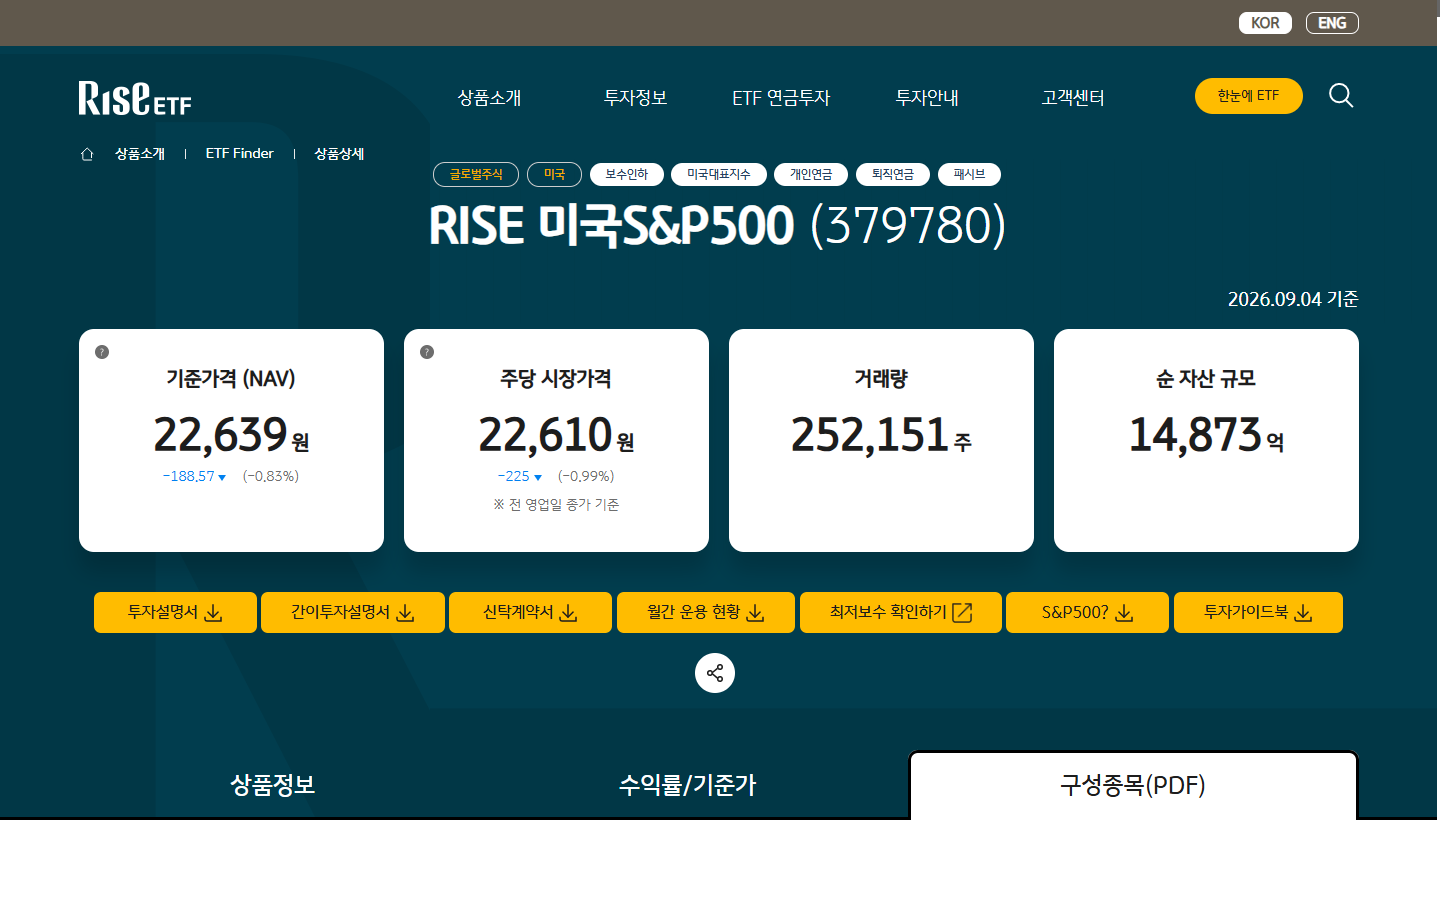Click the 미국 tag

(555, 175)
